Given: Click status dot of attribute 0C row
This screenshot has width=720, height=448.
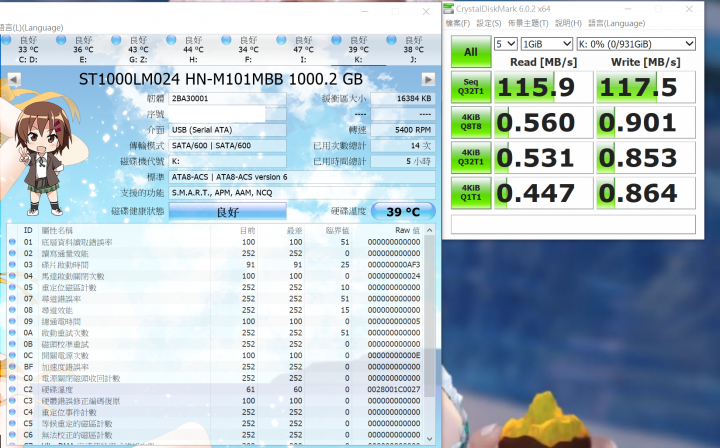Looking at the screenshot, I should pos(12,355).
